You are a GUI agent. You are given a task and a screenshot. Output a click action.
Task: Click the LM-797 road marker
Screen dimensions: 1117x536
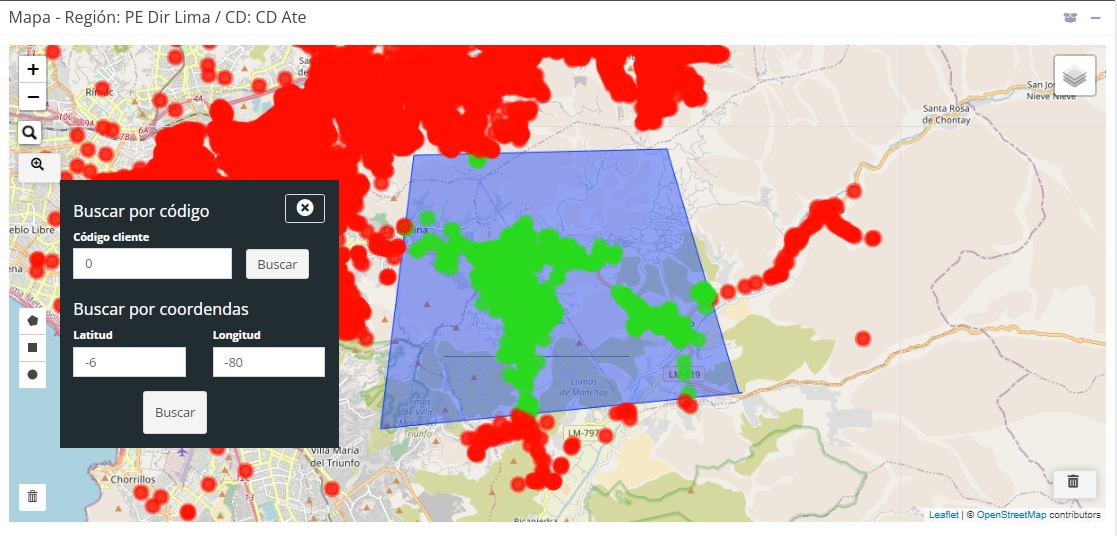click(x=585, y=432)
